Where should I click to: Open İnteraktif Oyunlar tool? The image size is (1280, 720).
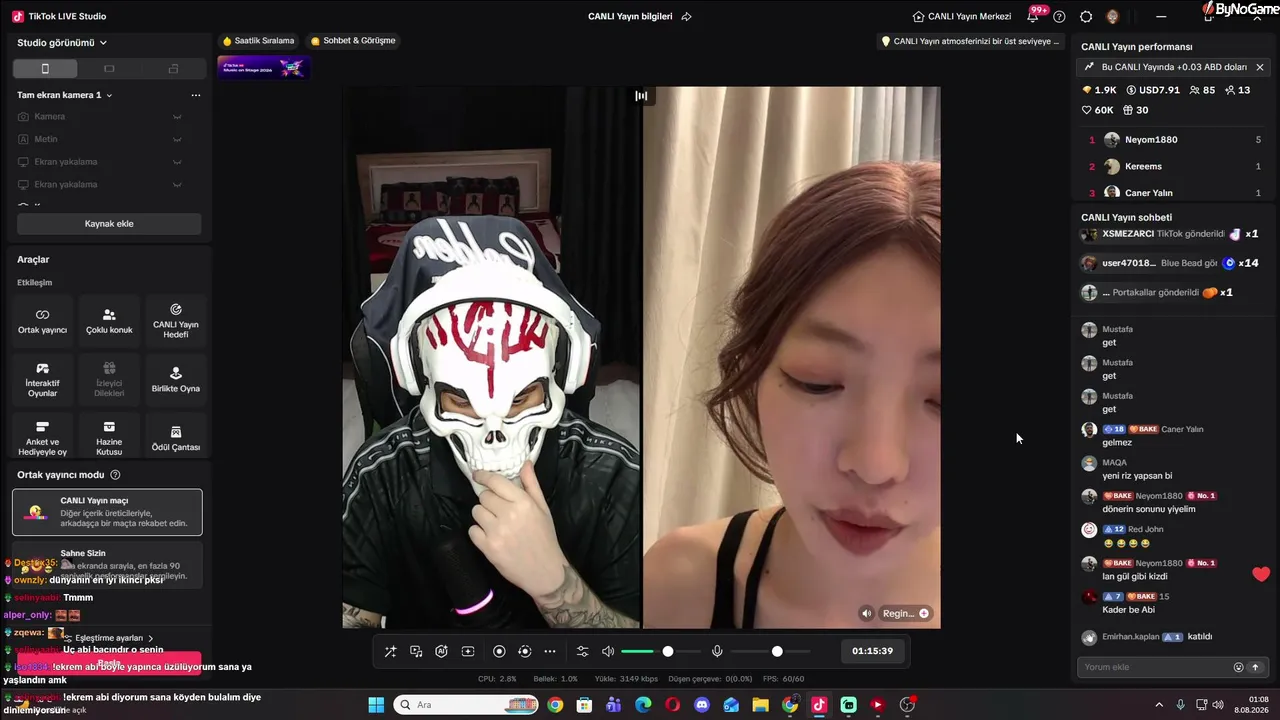42,380
